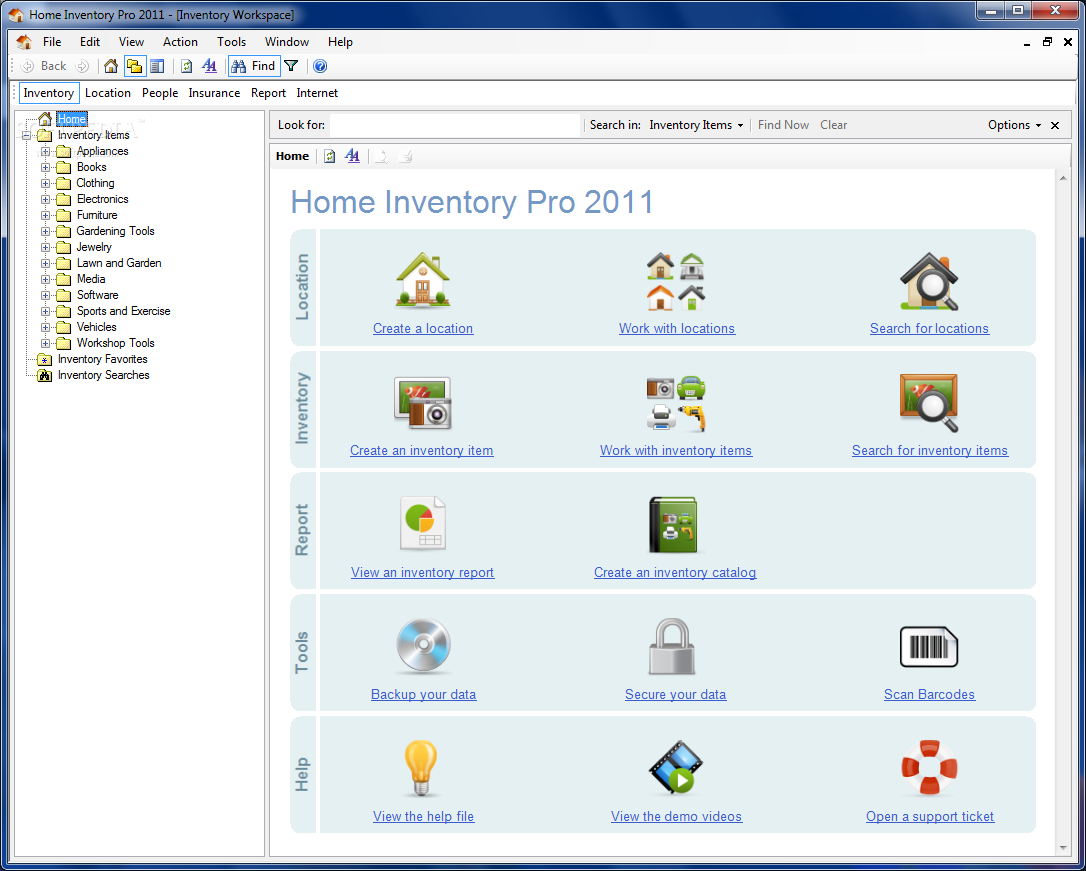Screen dimensions: 1086x871
Task: Click the Create a location link
Action: pyautogui.click(x=423, y=329)
